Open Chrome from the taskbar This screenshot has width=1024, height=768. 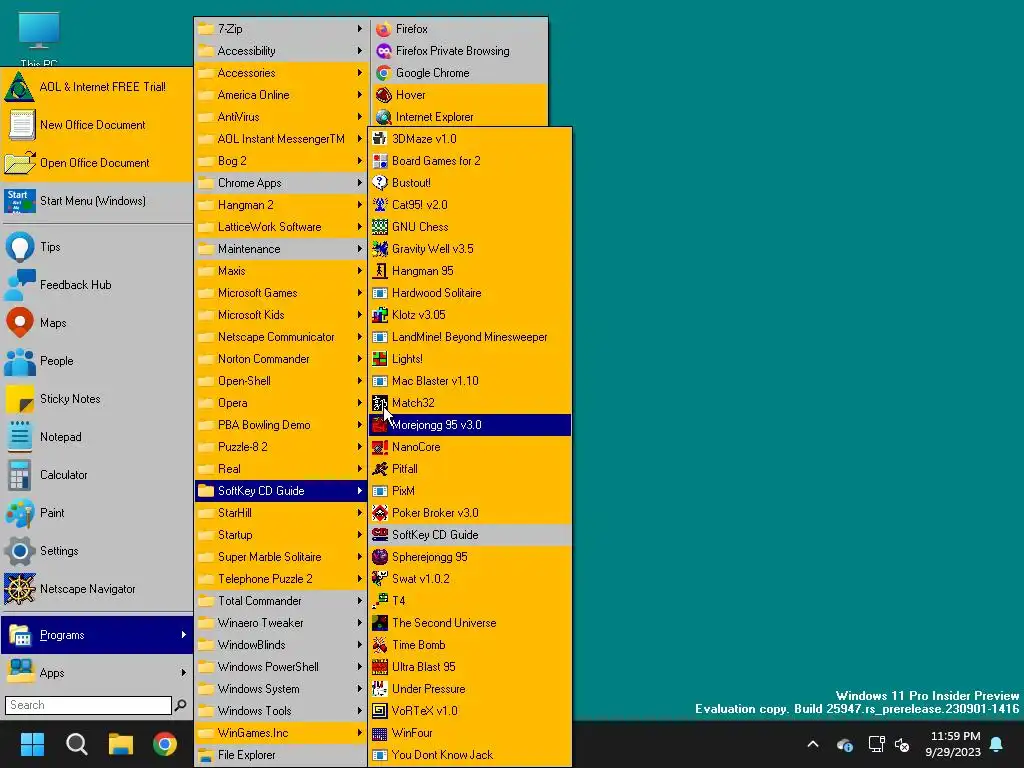click(165, 744)
